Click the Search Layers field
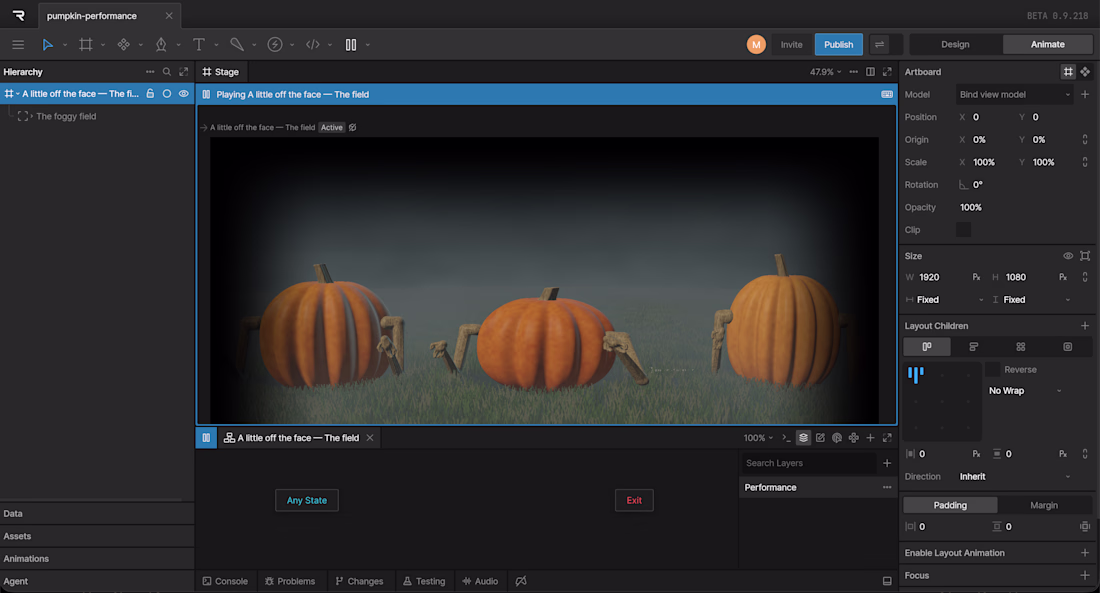 click(x=809, y=463)
